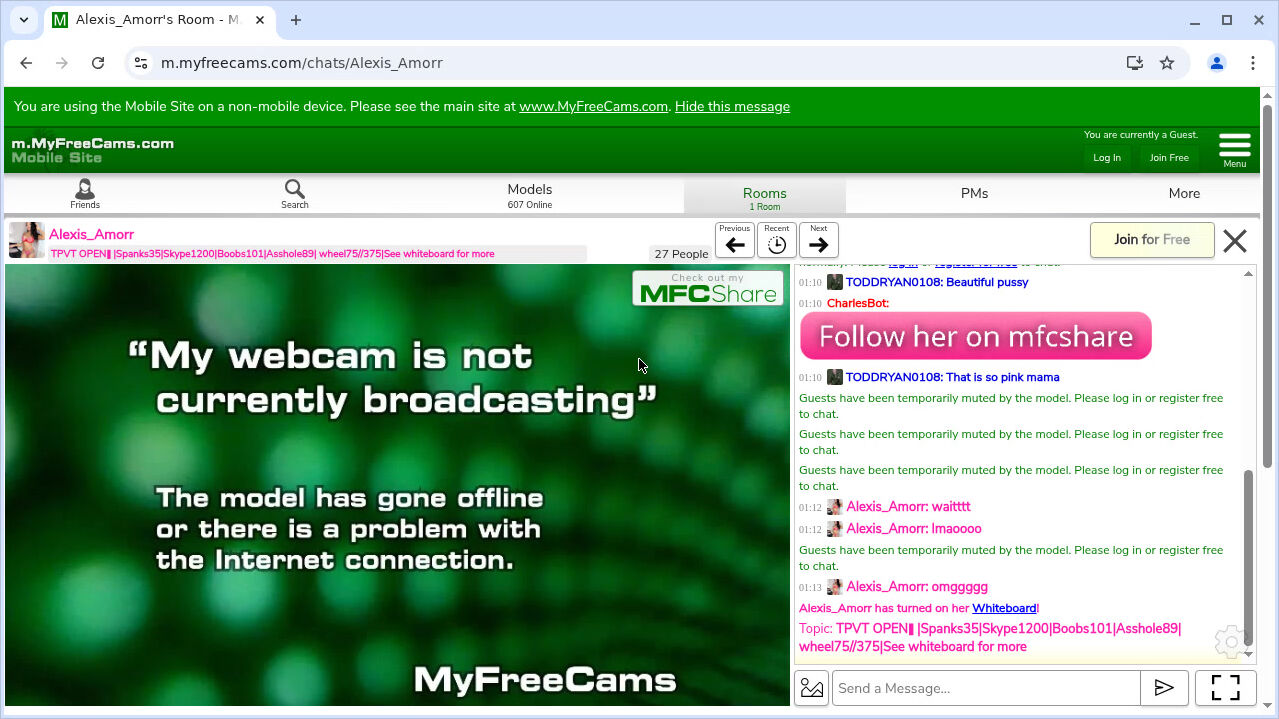Click the send message arrow icon

pos(1164,688)
